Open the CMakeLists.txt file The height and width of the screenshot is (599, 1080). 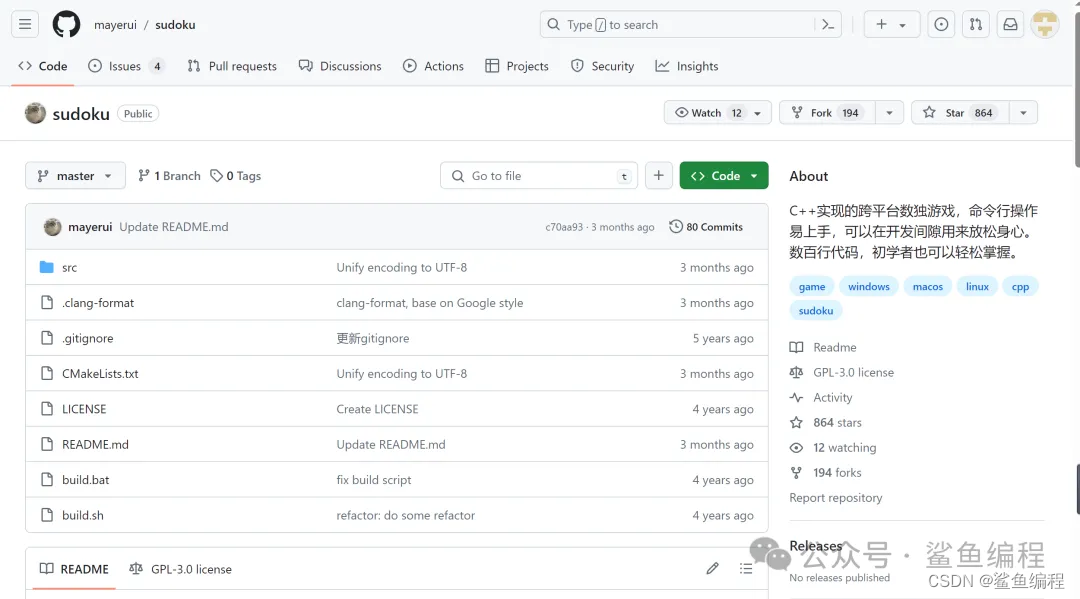tap(100, 374)
